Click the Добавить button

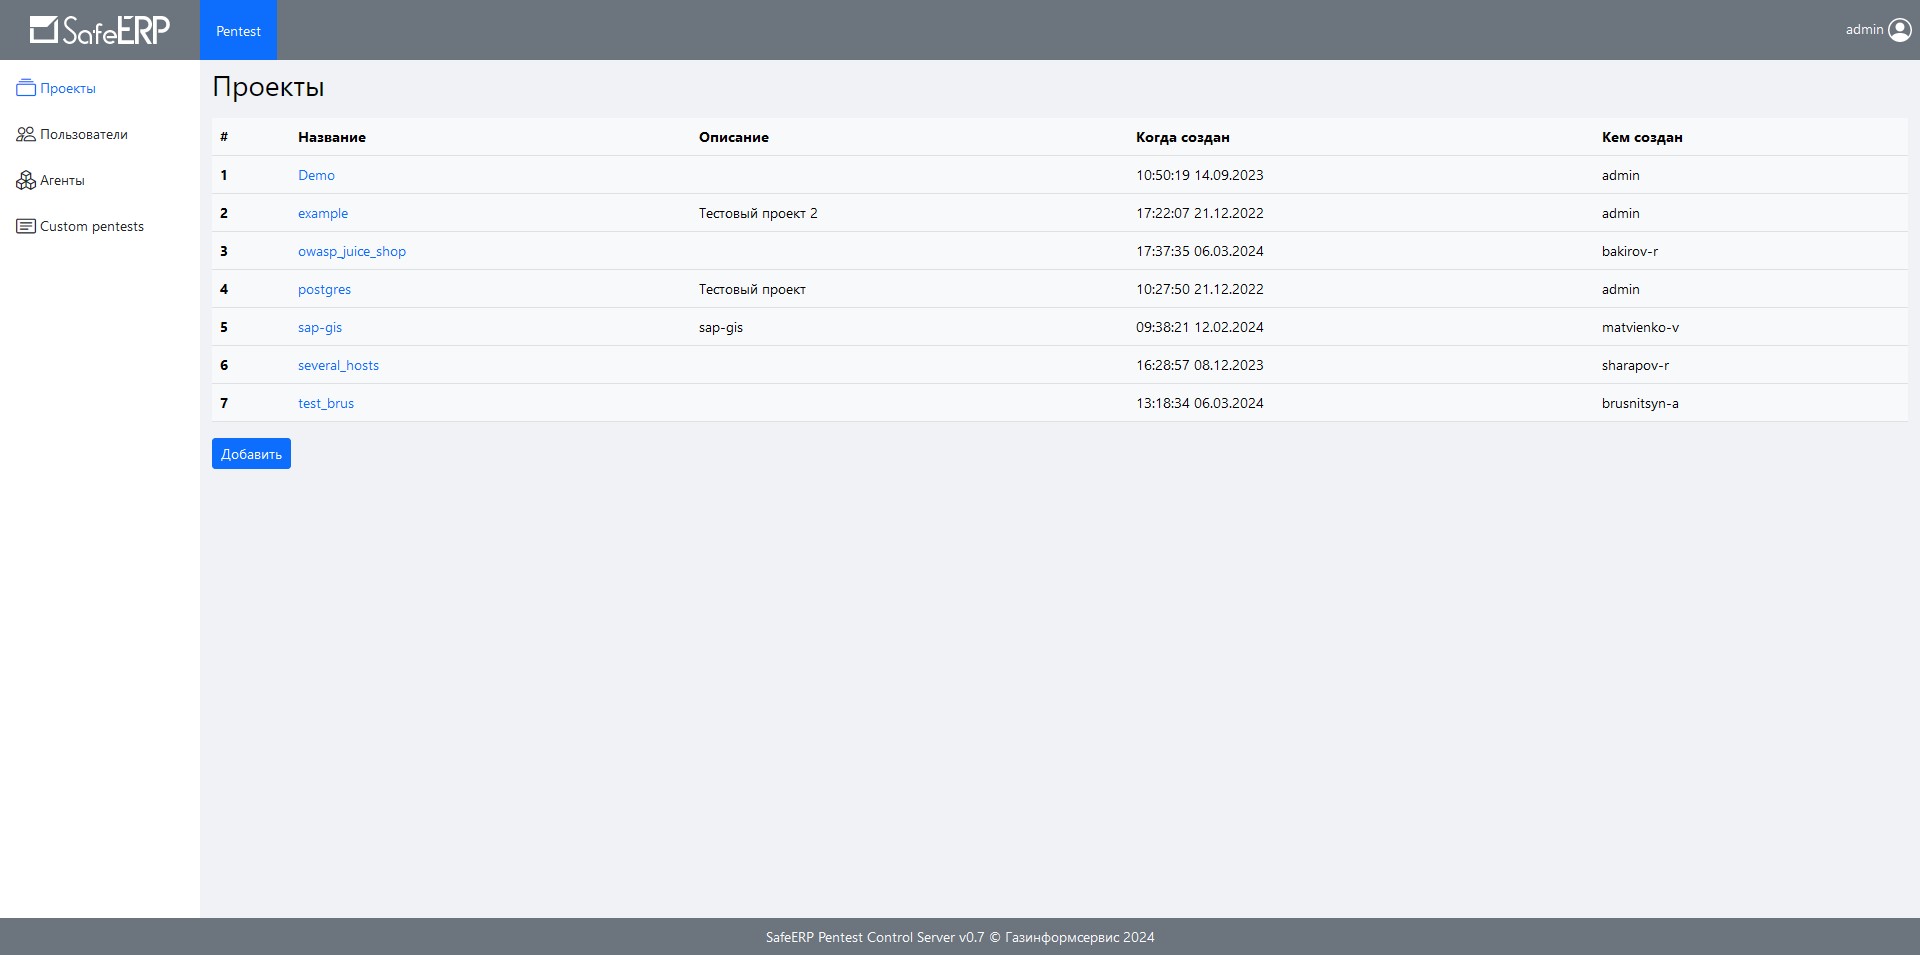coord(251,454)
